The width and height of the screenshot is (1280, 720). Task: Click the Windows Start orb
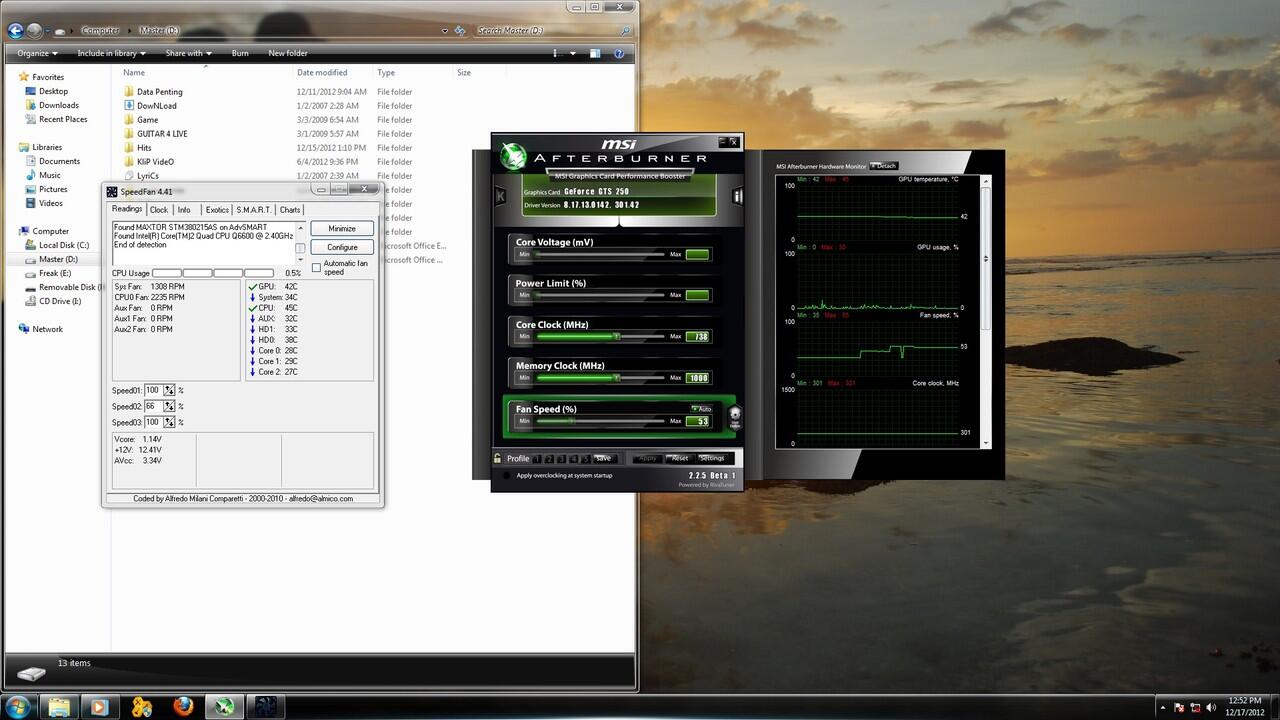coord(19,706)
